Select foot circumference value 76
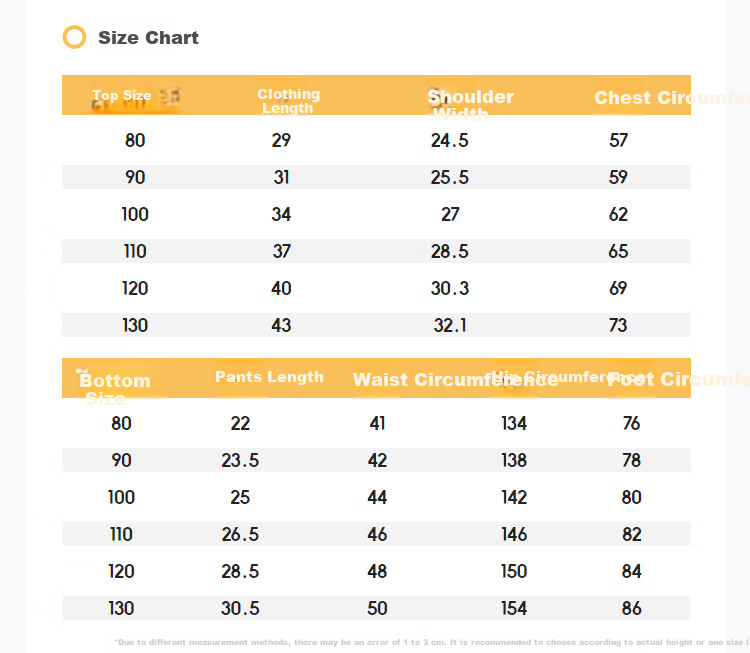This screenshot has height=653, width=750. pyautogui.click(x=631, y=423)
